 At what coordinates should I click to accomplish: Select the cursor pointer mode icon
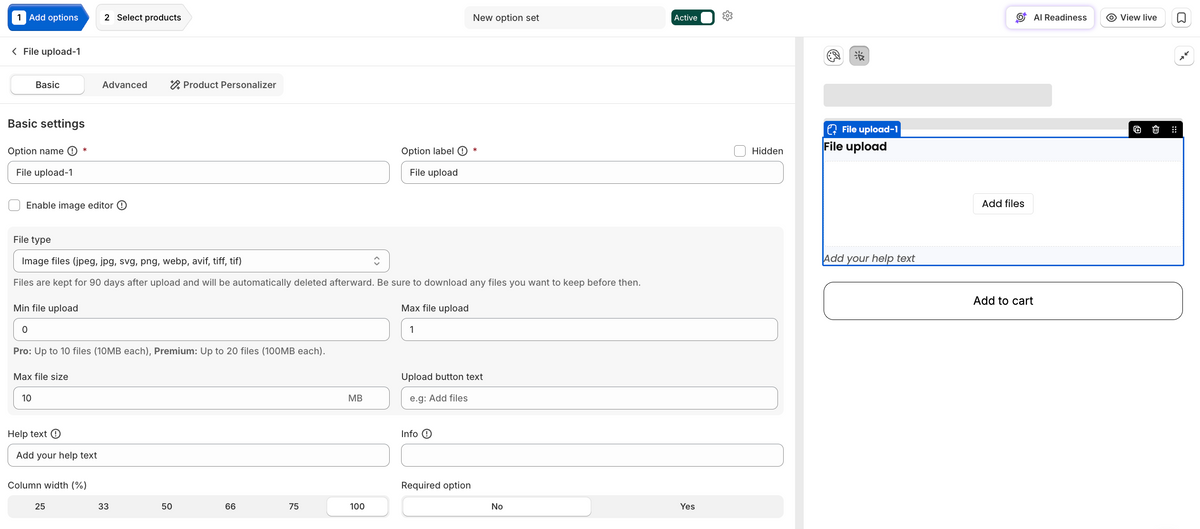click(x=859, y=56)
